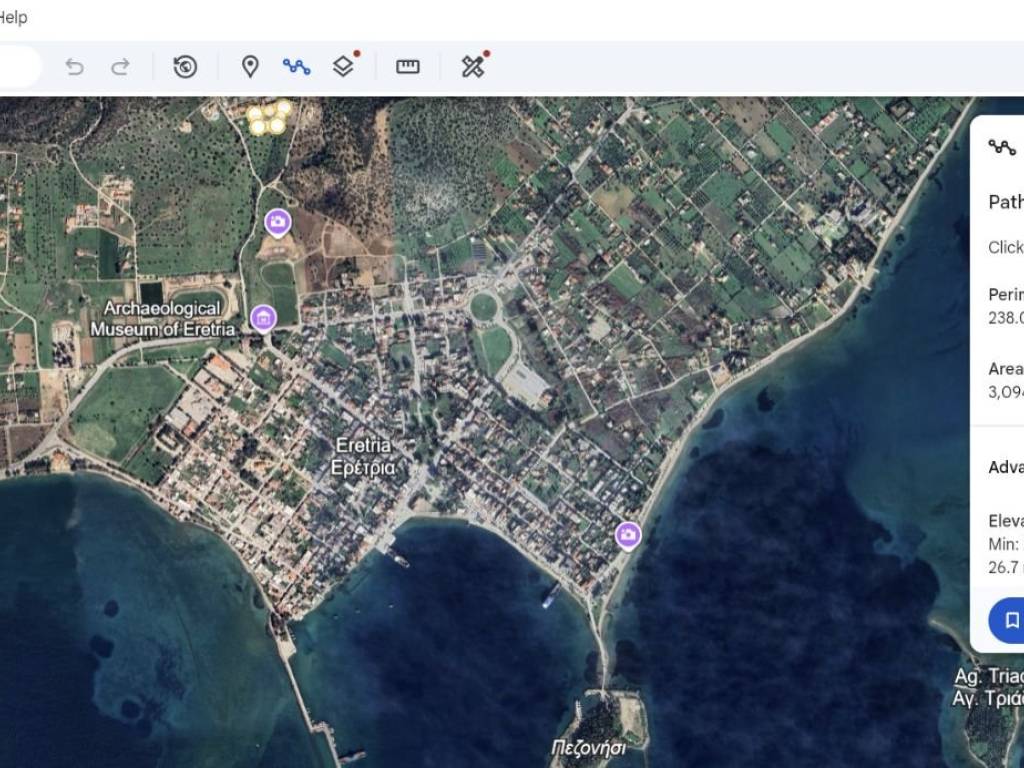
Task: Click the undo arrow in the toolbar
Action: click(74, 67)
